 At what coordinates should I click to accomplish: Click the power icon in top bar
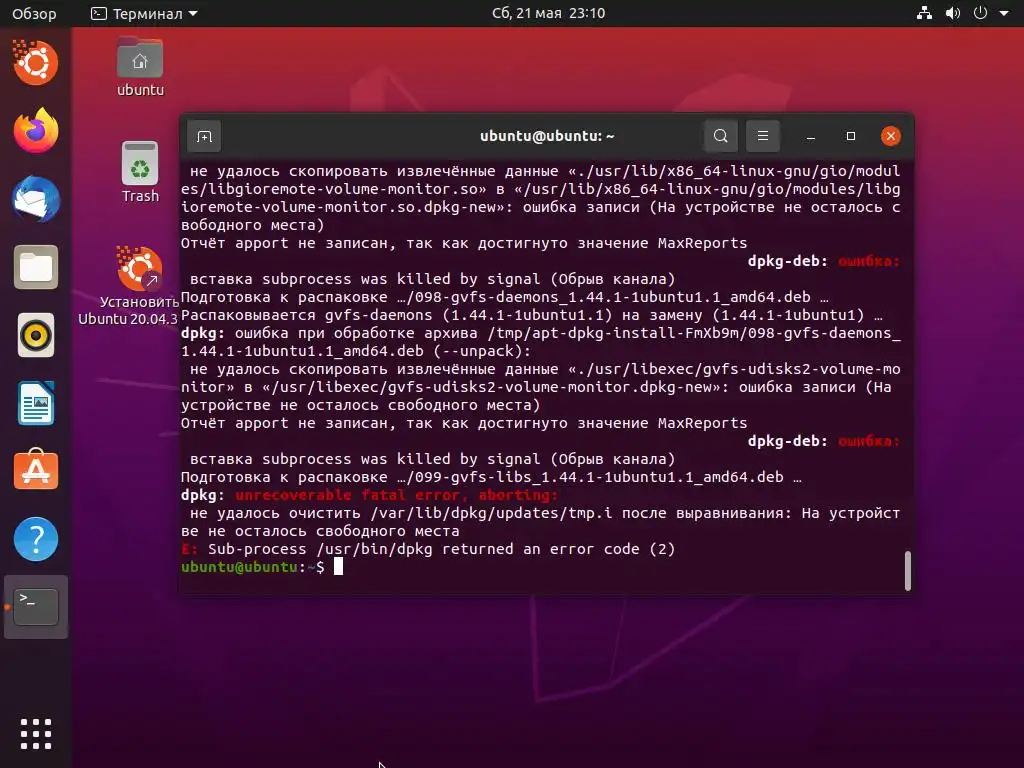point(980,13)
